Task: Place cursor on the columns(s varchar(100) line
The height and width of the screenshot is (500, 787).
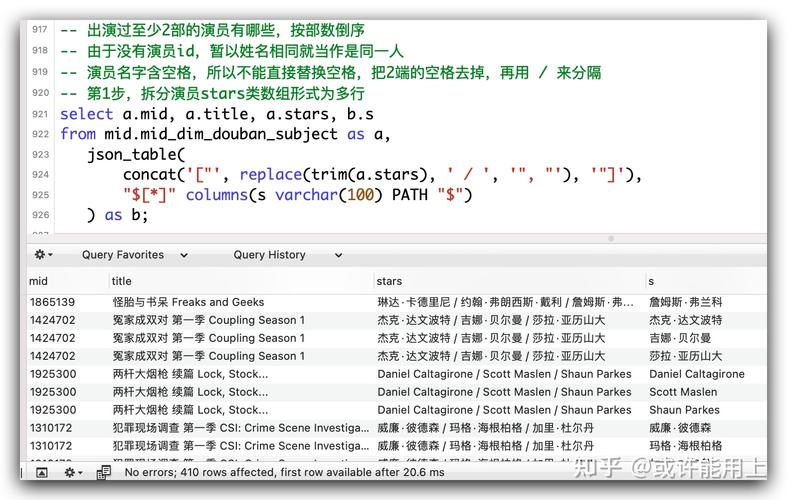Action: pyautogui.click(x=298, y=195)
